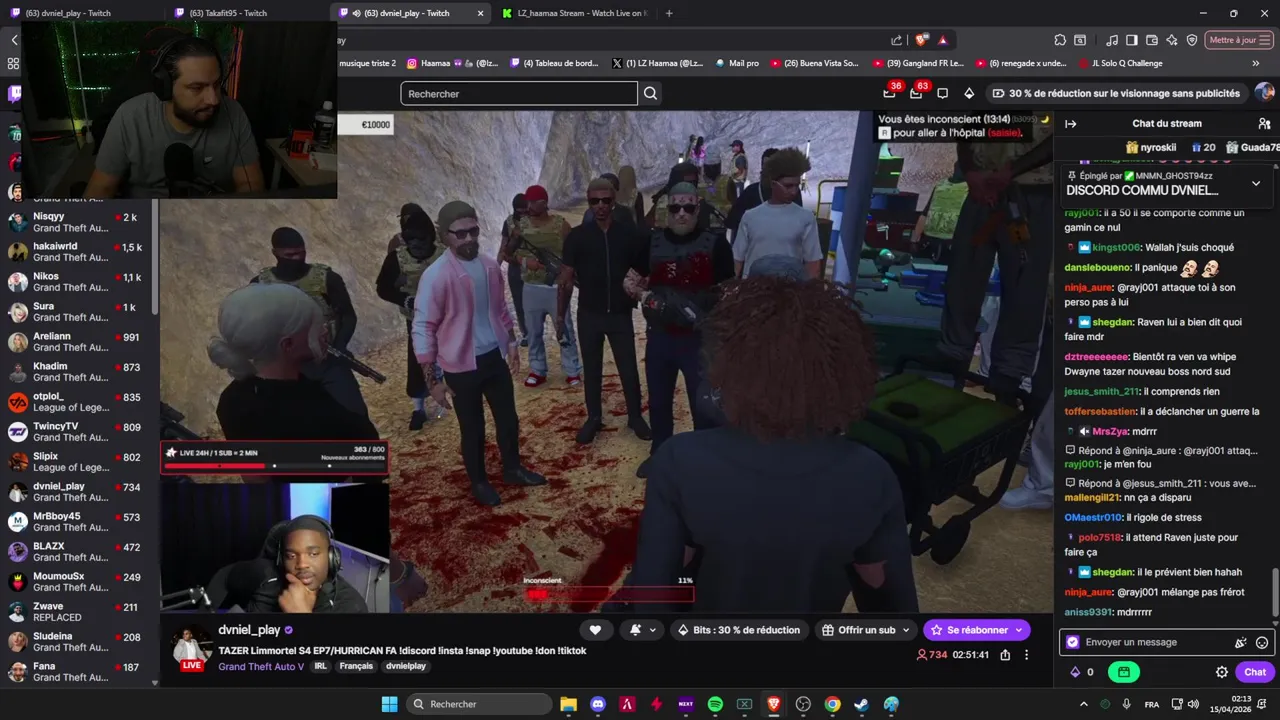Open a new browser tab with plus
1280x720 pixels.
point(669,13)
